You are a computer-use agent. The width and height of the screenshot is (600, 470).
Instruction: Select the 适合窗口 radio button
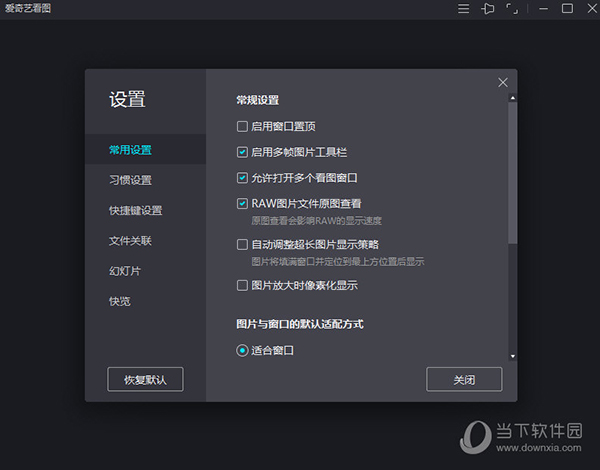(x=242, y=350)
